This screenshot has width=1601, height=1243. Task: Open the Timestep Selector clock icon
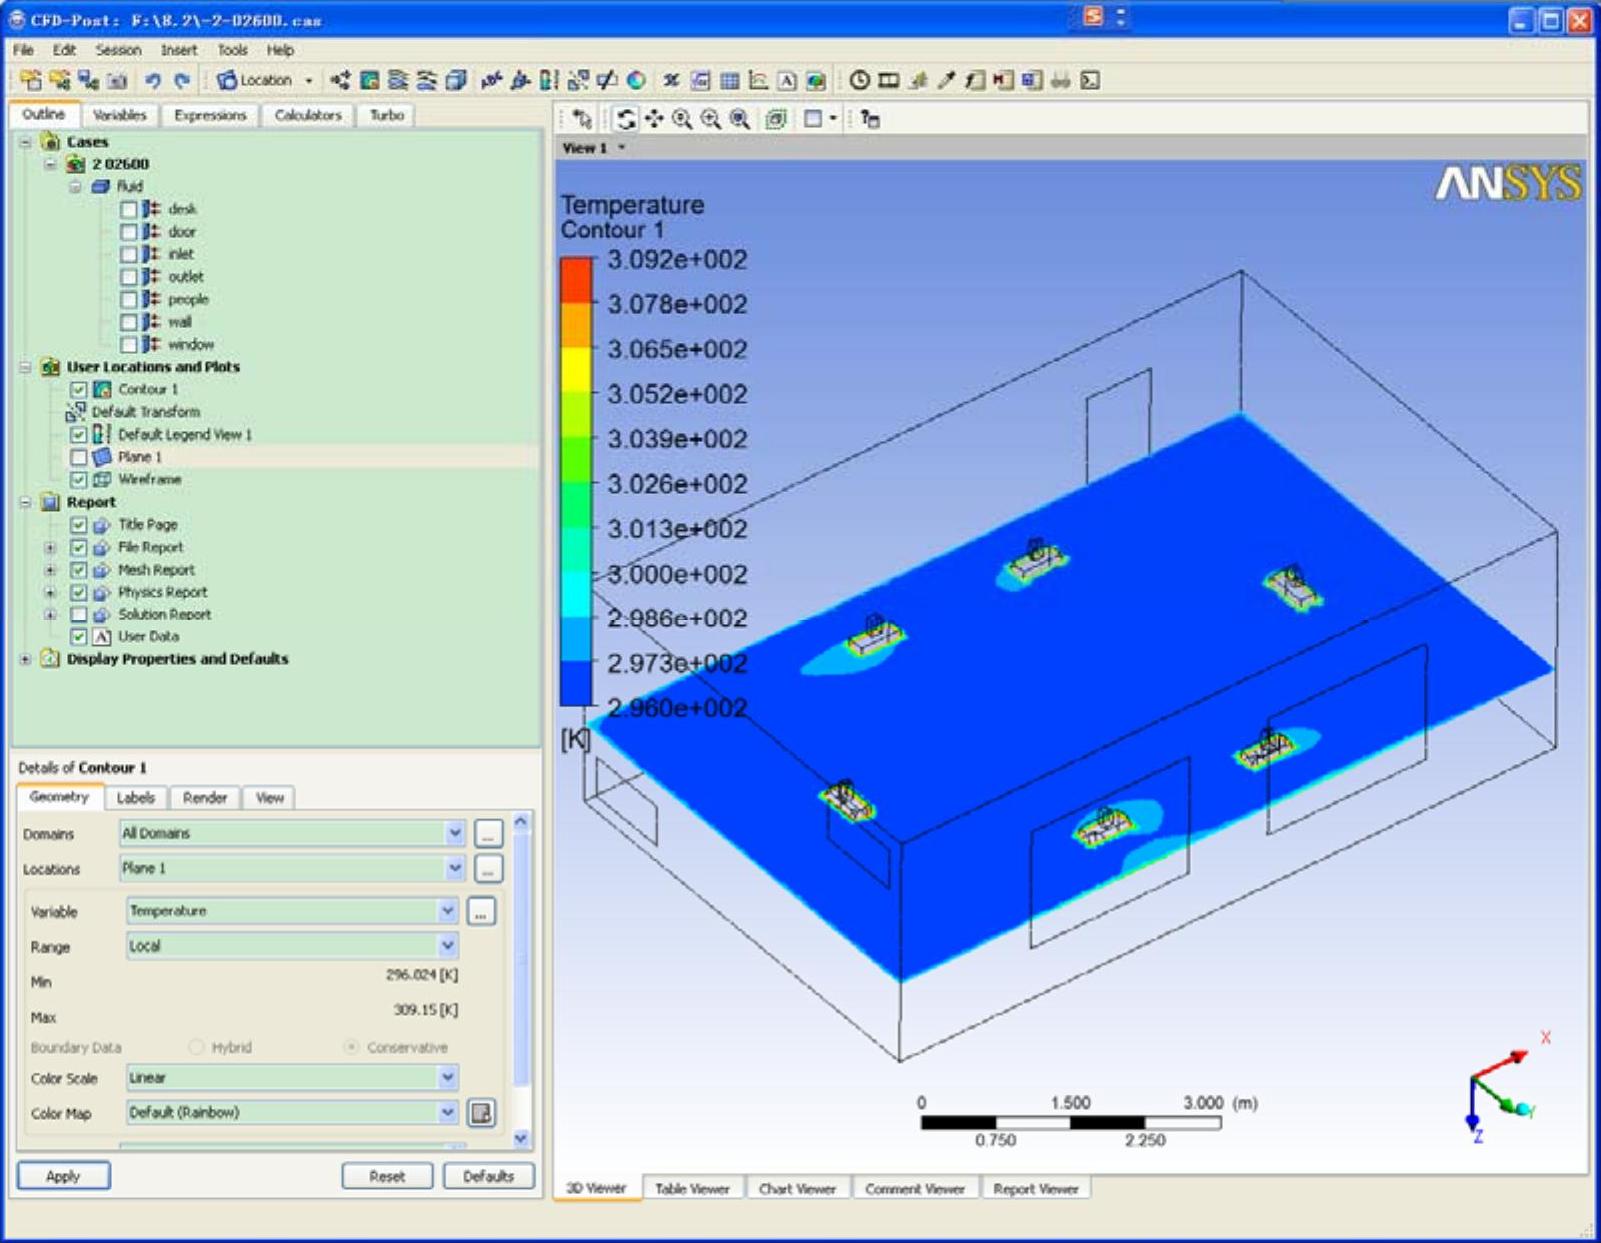pos(859,80)
